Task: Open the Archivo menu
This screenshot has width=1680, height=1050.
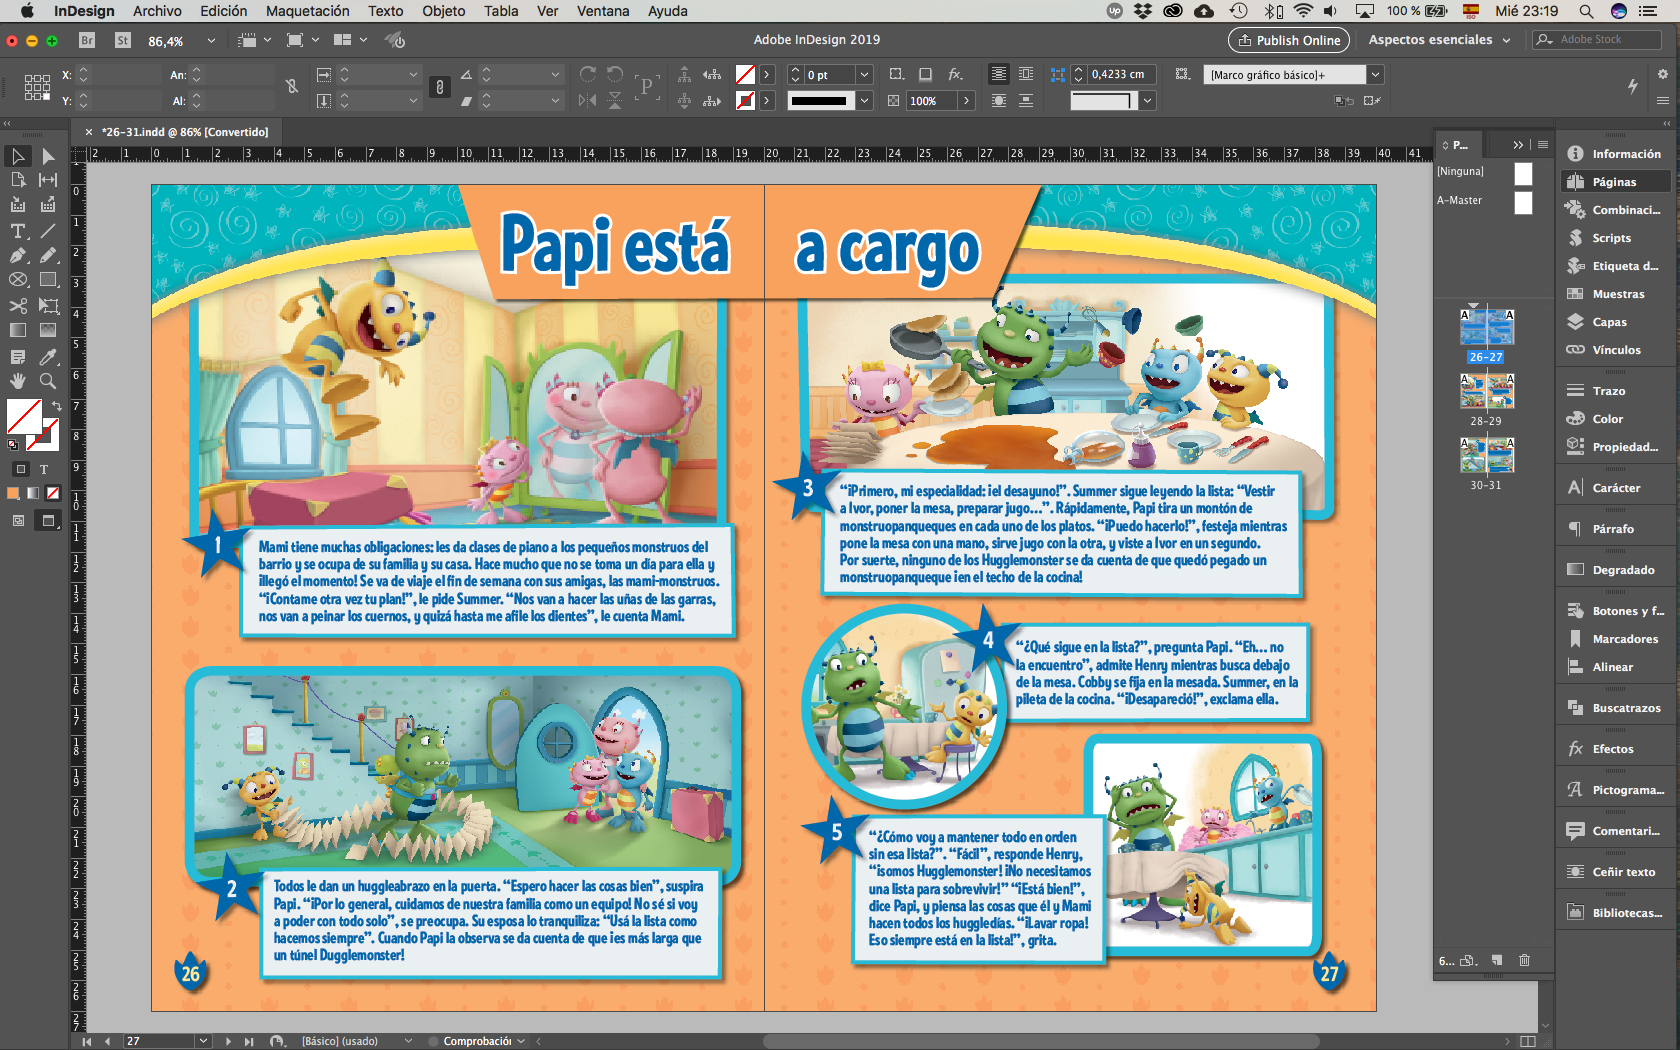Action: [x=157, y=11]
